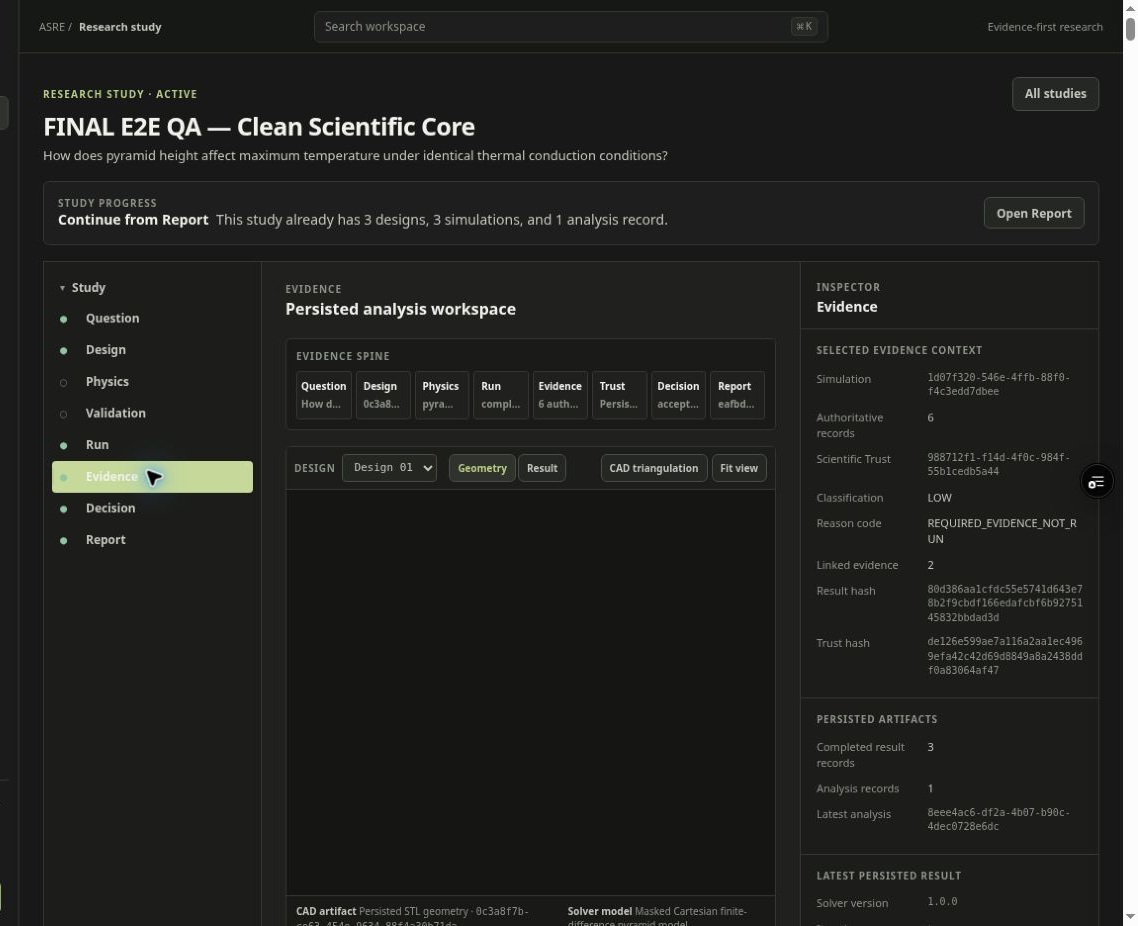The width and height of the screenshot is (1138, 926).
Task: Open the Trust card in evidence spine
Action: click(619, 395)
